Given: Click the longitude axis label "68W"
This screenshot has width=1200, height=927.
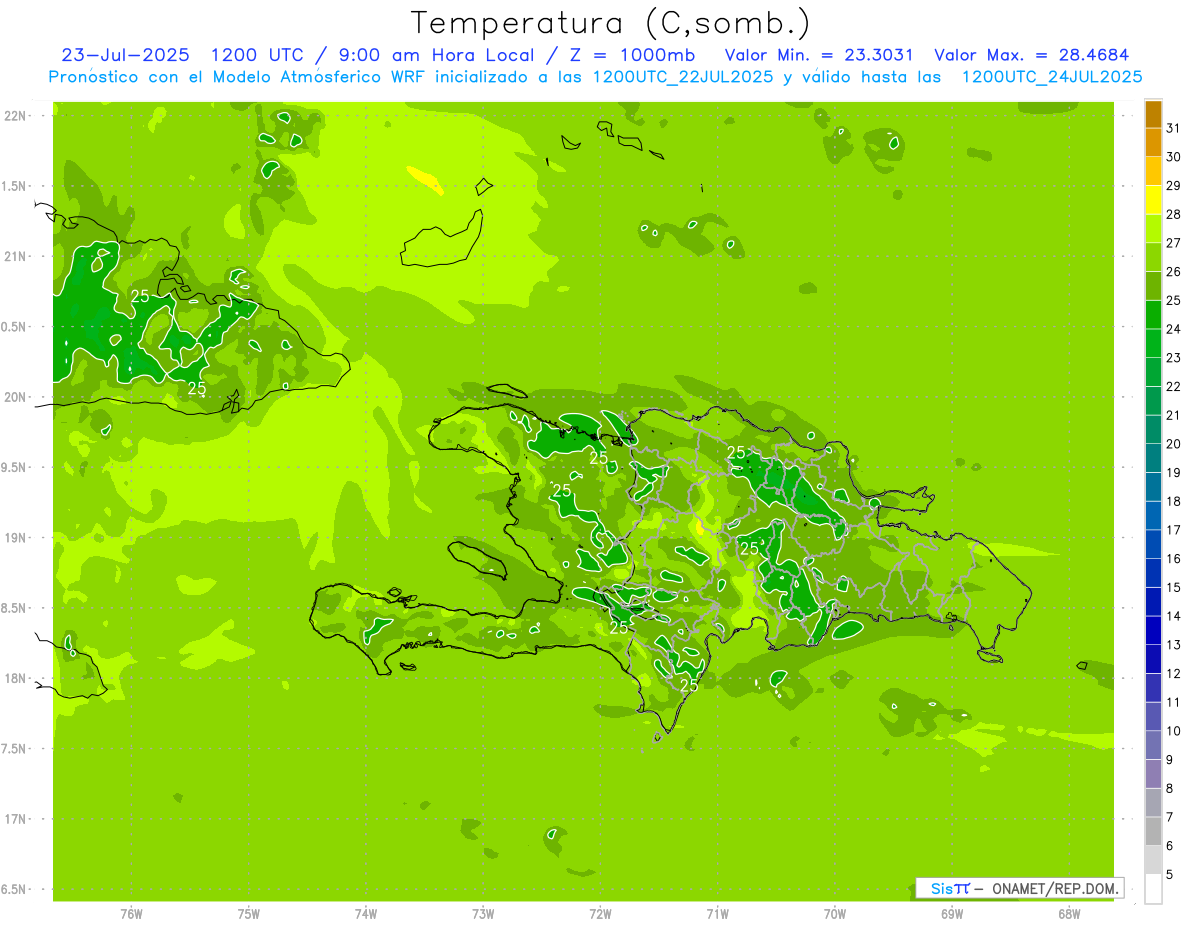Looking at the screenshot, I should pos(1069,914).
